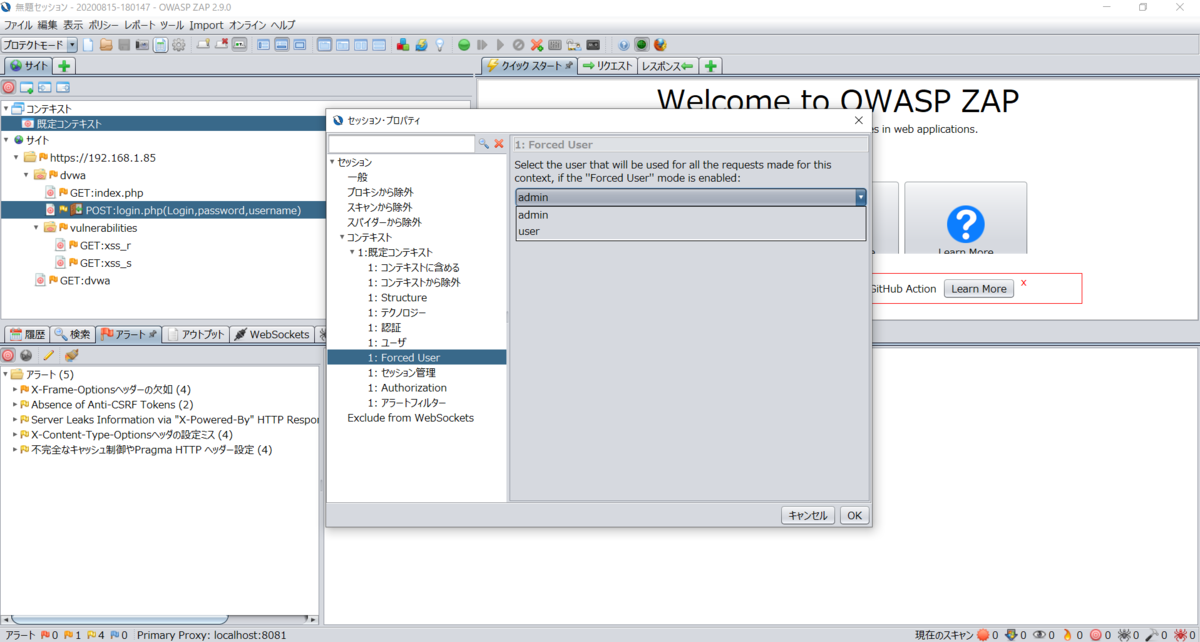Expand the Absence of Anti-CSRF Tokens alert
Image resolution: width=1200 pixels, height=642 pixels.
tap(15, 405)
